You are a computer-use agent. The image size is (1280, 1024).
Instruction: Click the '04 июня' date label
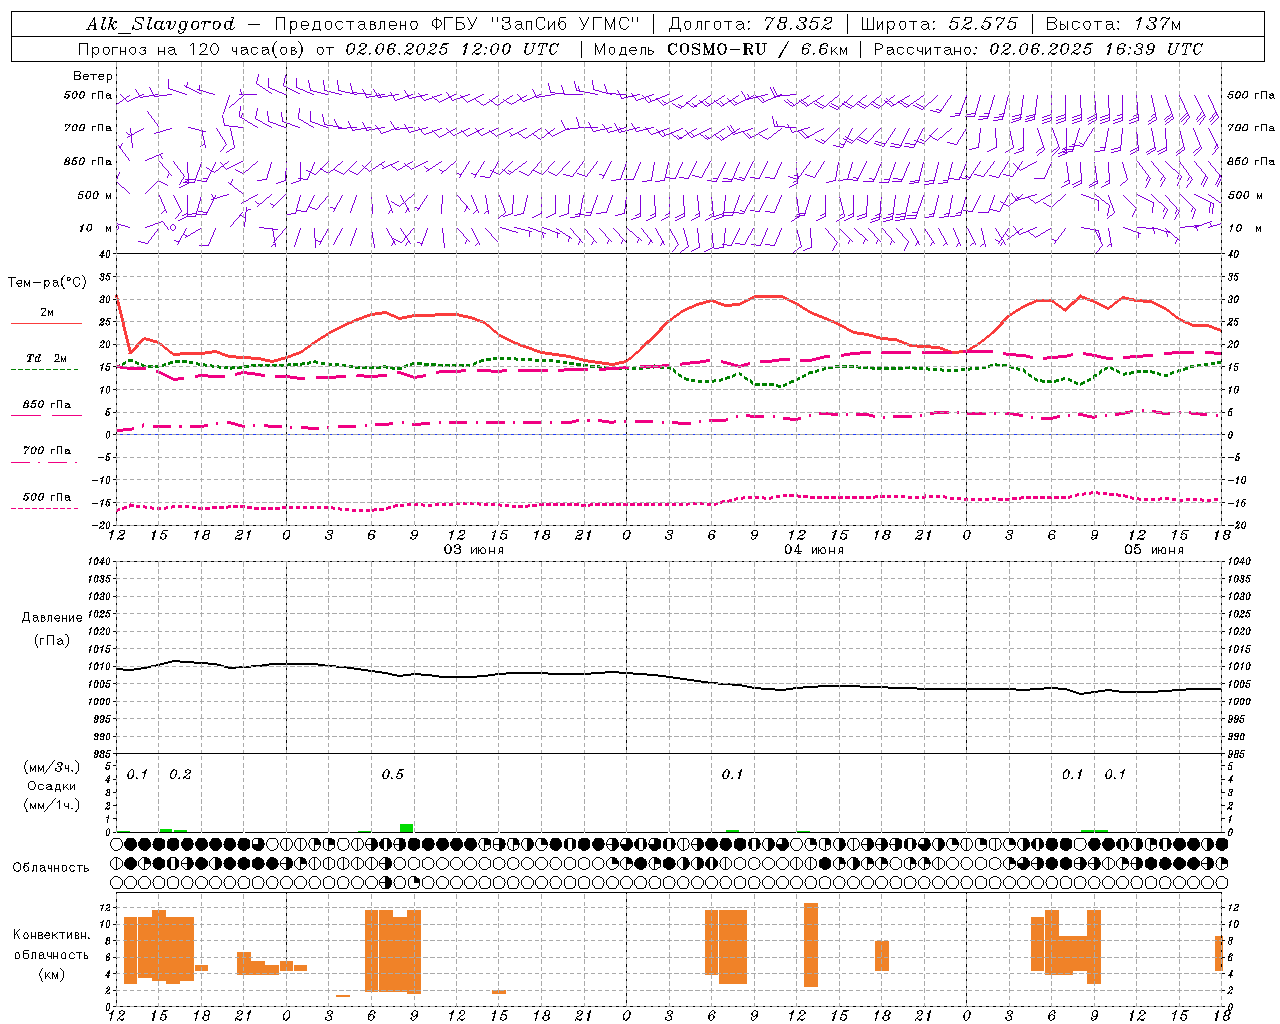(814, 550)
